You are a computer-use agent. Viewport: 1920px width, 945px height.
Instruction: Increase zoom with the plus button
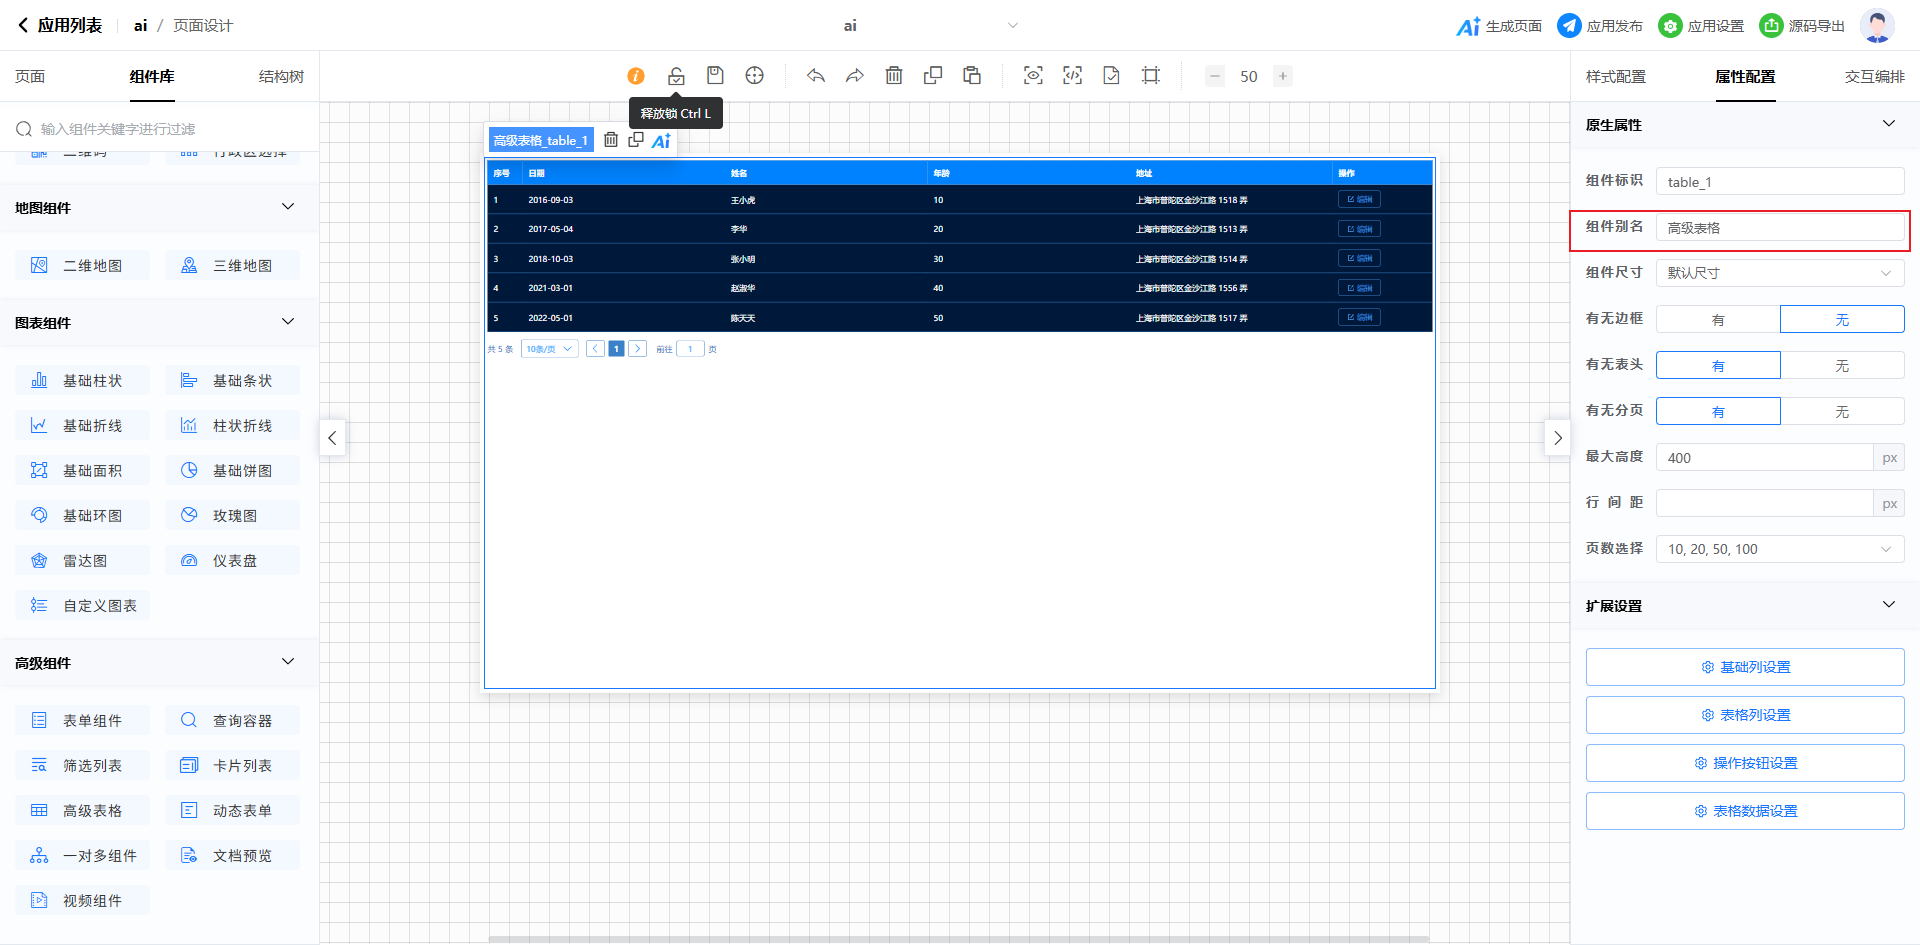[1283, 76]
